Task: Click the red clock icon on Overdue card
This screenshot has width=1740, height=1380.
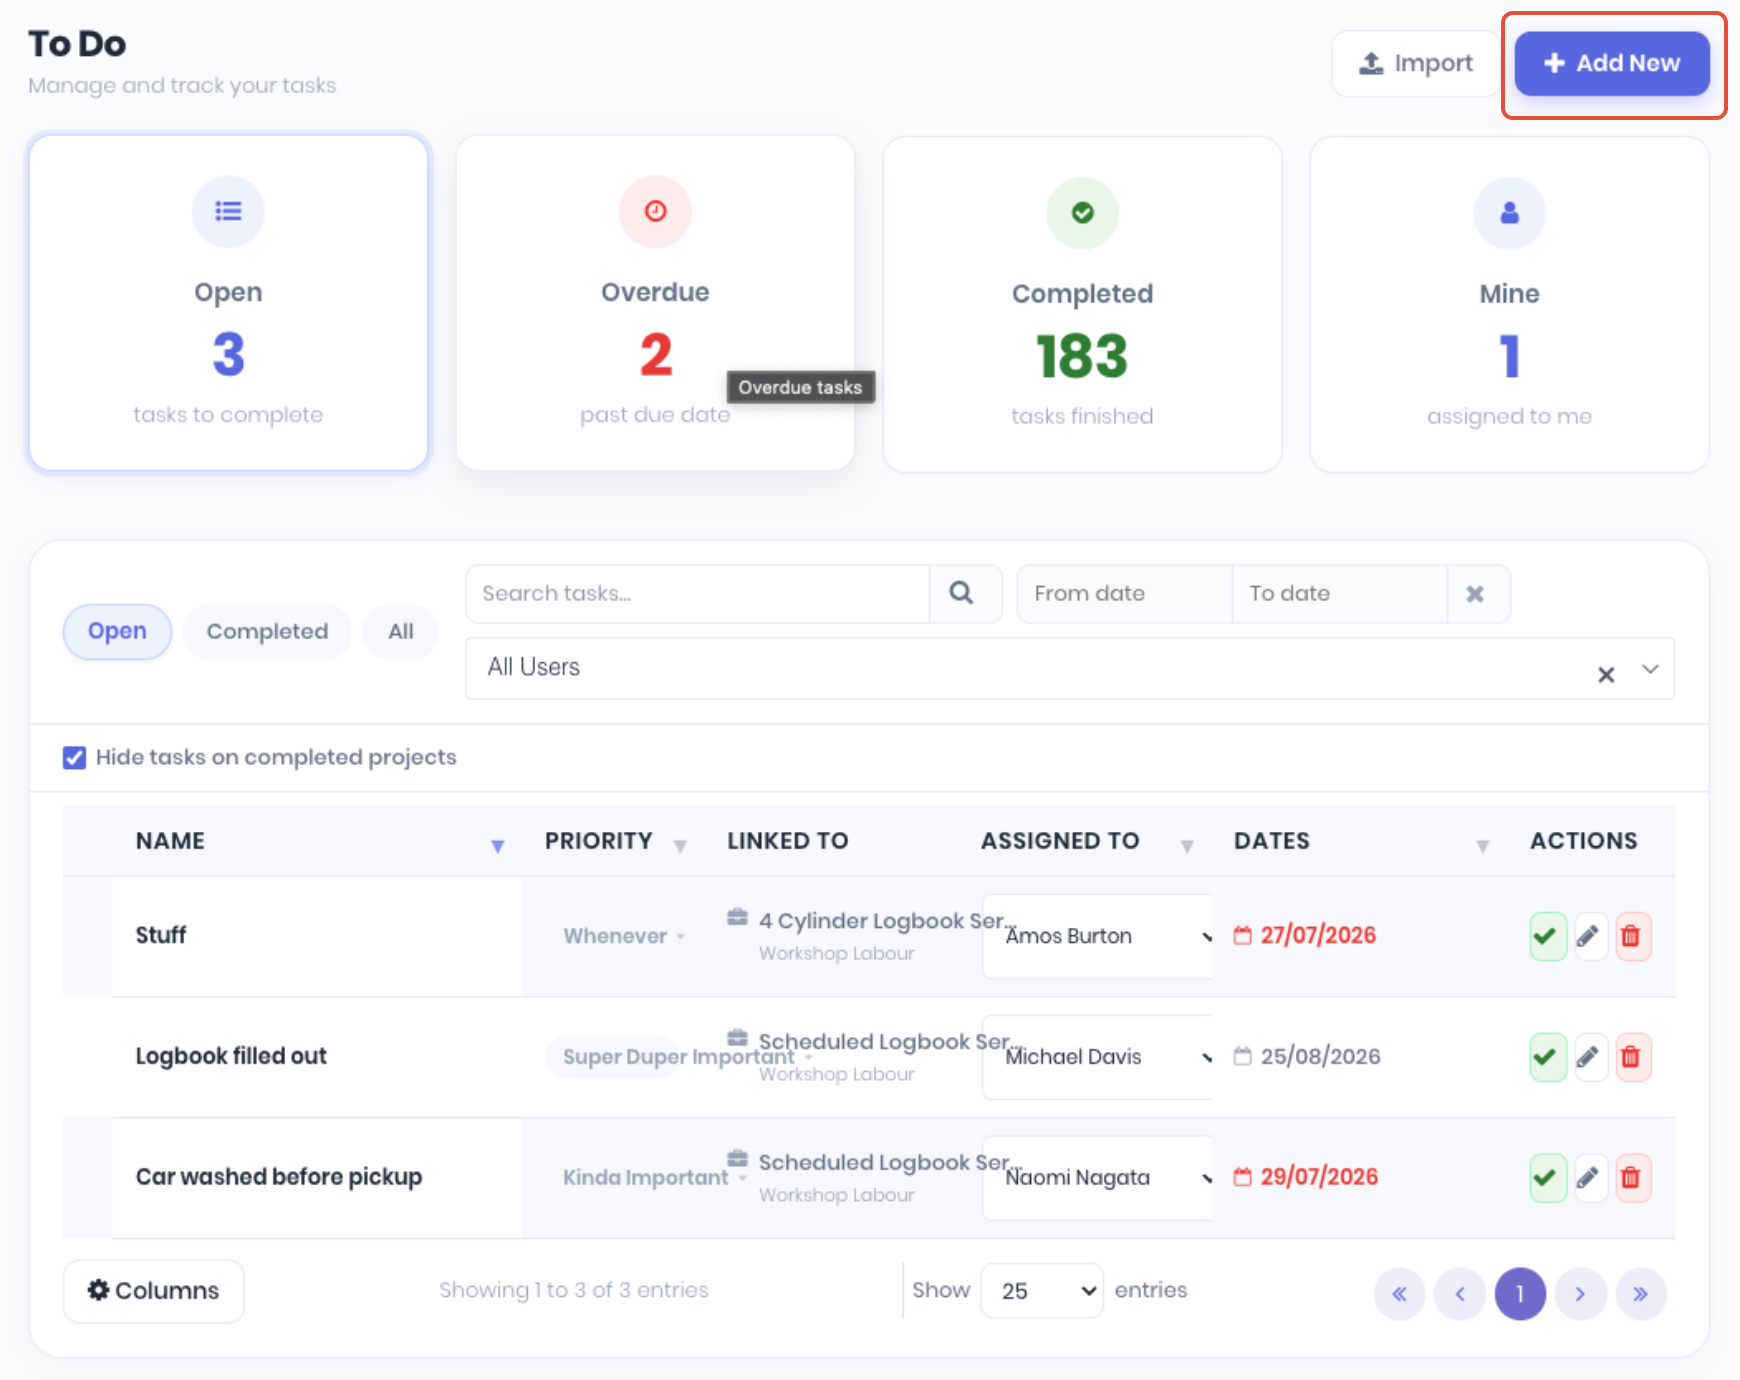Action: [655, 211]
